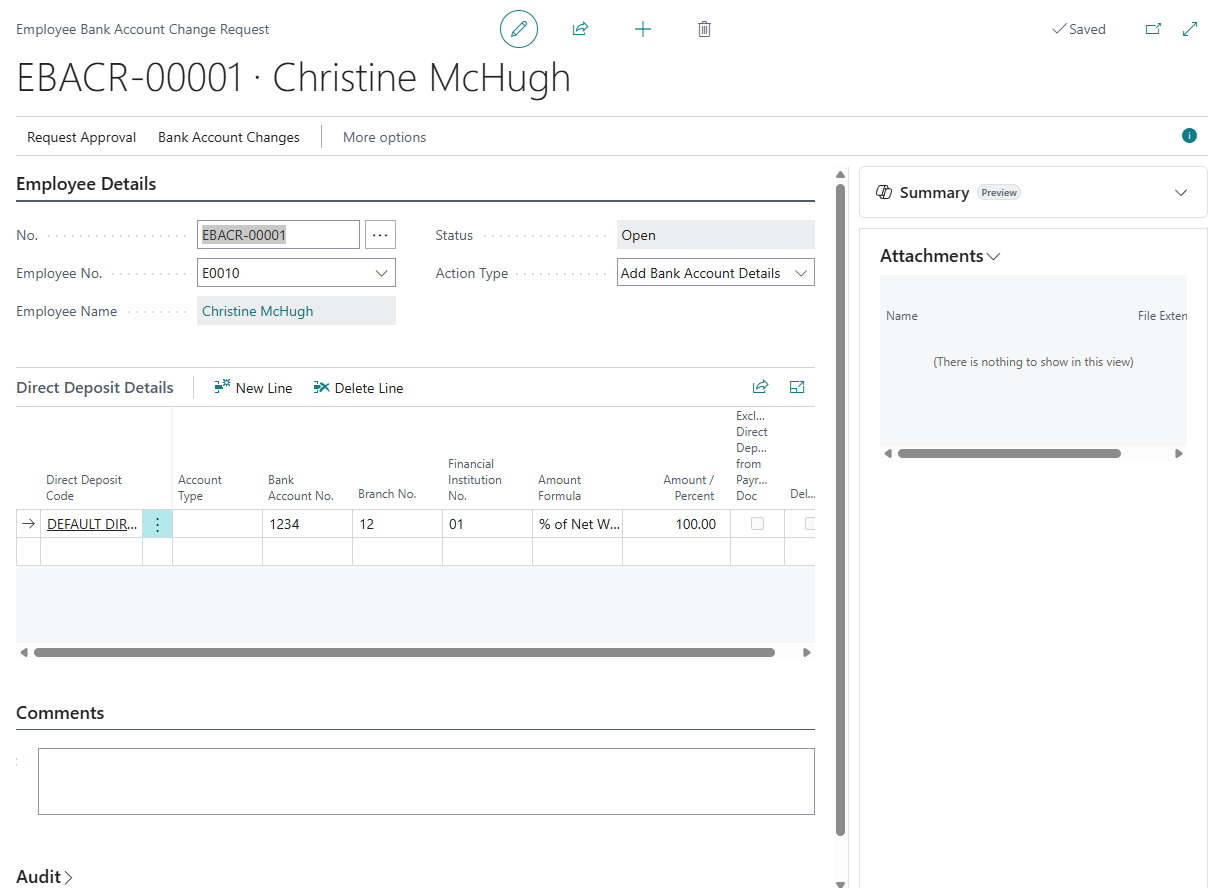Click the Copilot Summary icon
The image size is (1220, 888).
coord(884,192)
